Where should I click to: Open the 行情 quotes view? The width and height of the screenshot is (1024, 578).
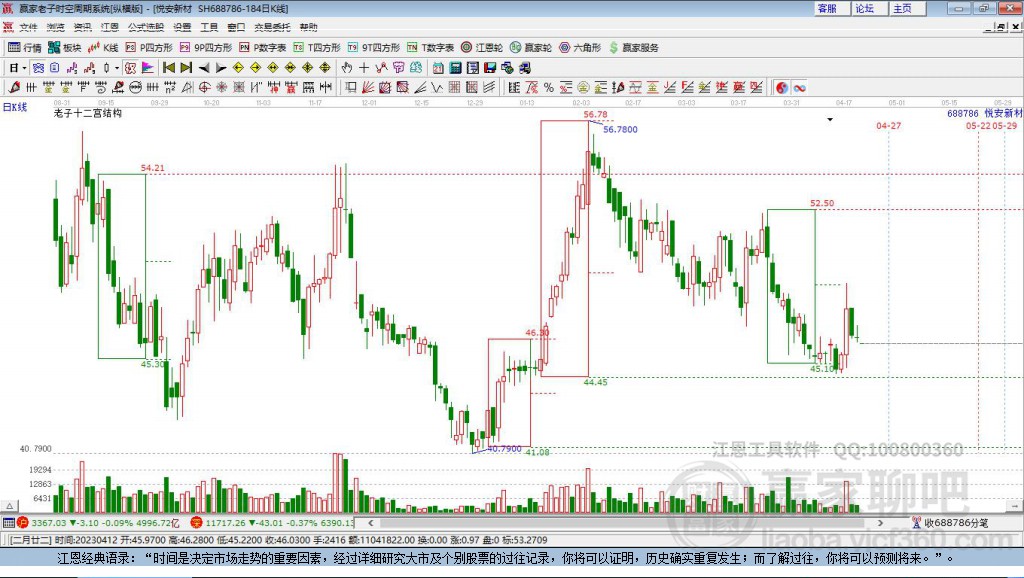click(24, 48)
